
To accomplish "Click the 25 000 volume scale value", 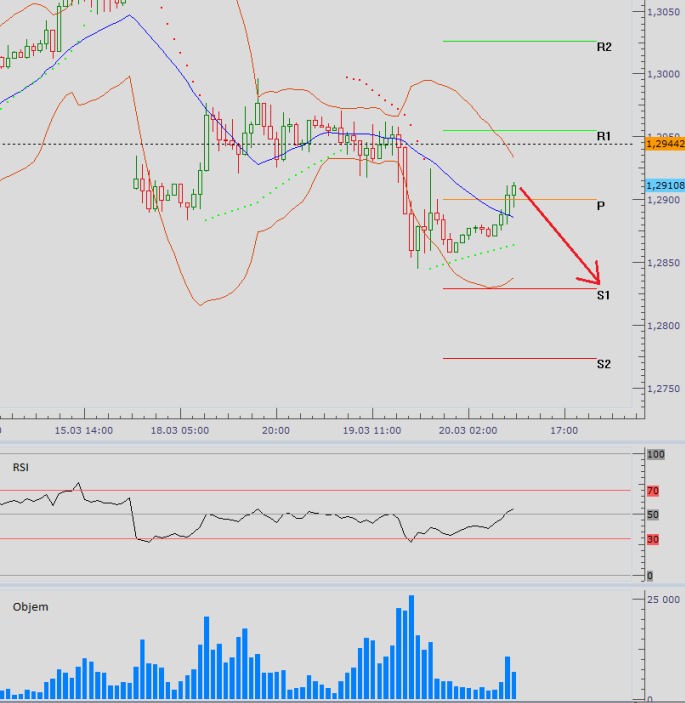I will pos(663,600).
